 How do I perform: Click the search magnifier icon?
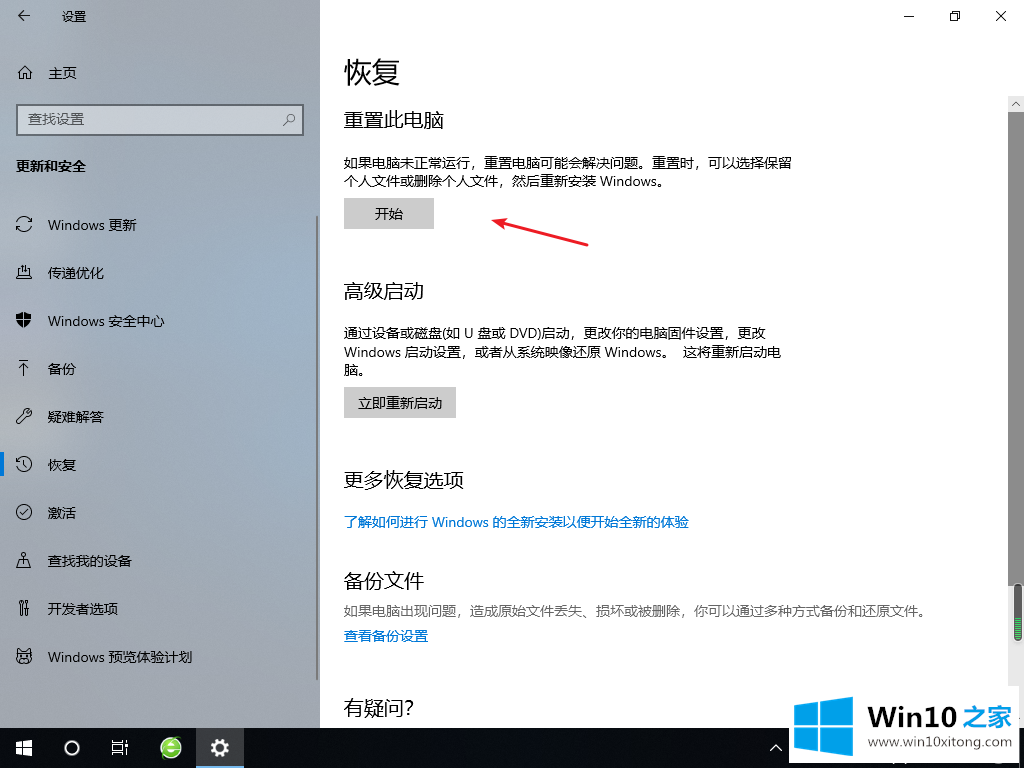point(289,120)
